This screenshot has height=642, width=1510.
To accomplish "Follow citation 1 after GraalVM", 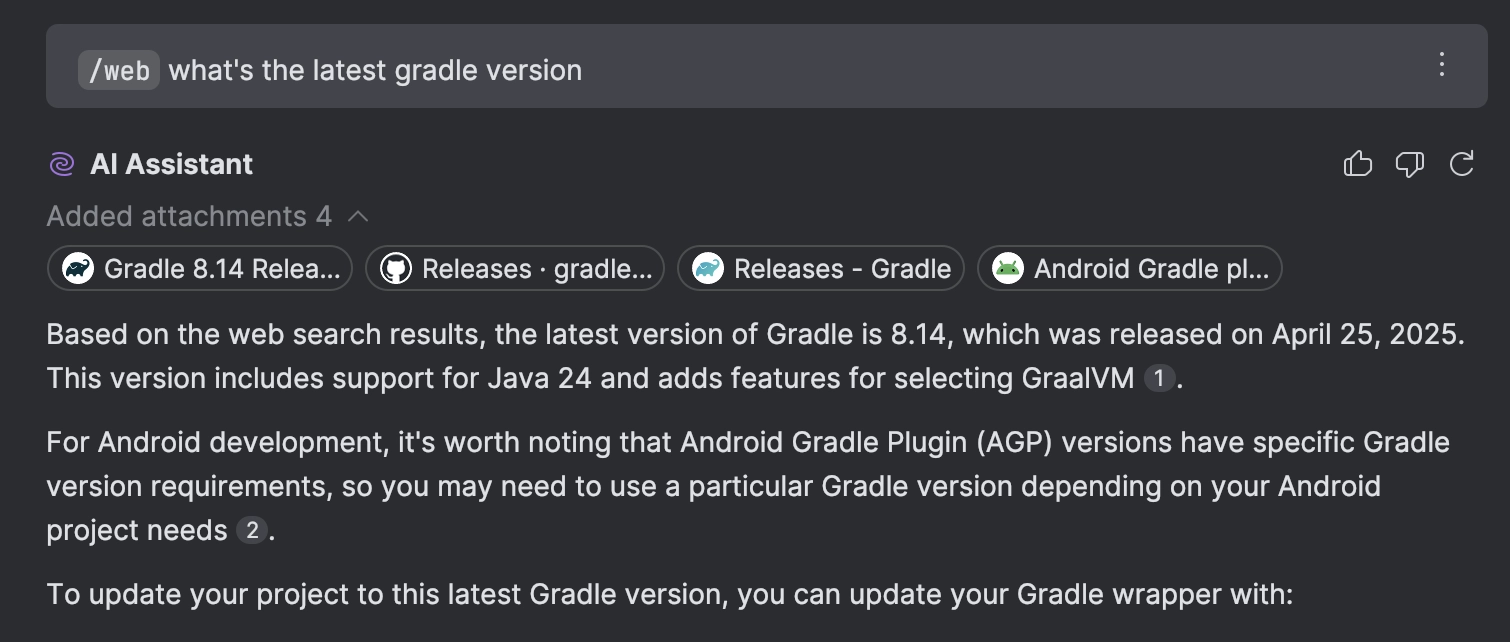I will coord(1158,379).
